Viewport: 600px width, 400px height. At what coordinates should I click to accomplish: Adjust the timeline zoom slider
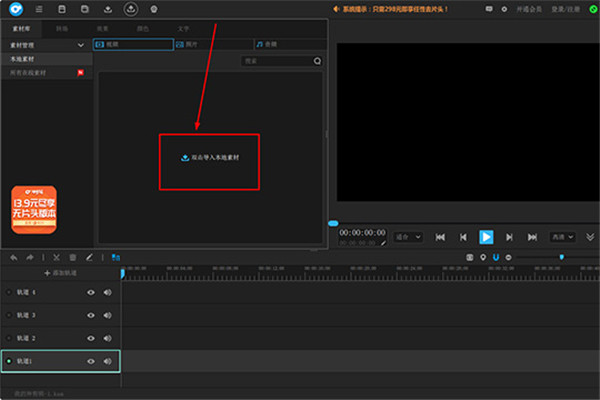pyautogui.click(x=561, y=257)
